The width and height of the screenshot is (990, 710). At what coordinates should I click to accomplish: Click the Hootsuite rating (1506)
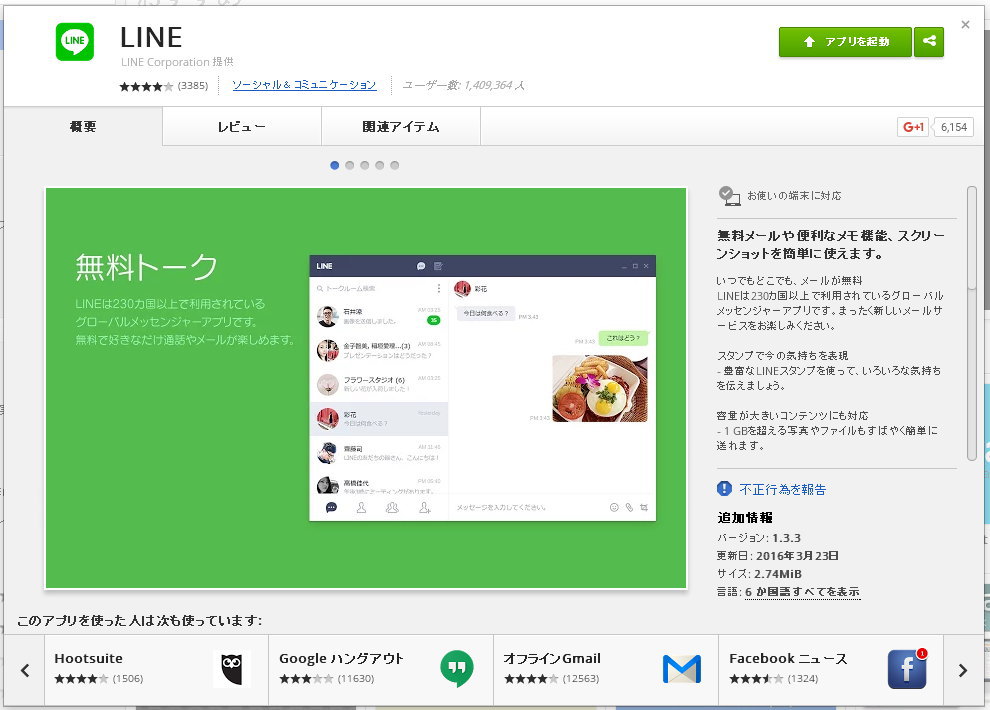pos(99,679)
